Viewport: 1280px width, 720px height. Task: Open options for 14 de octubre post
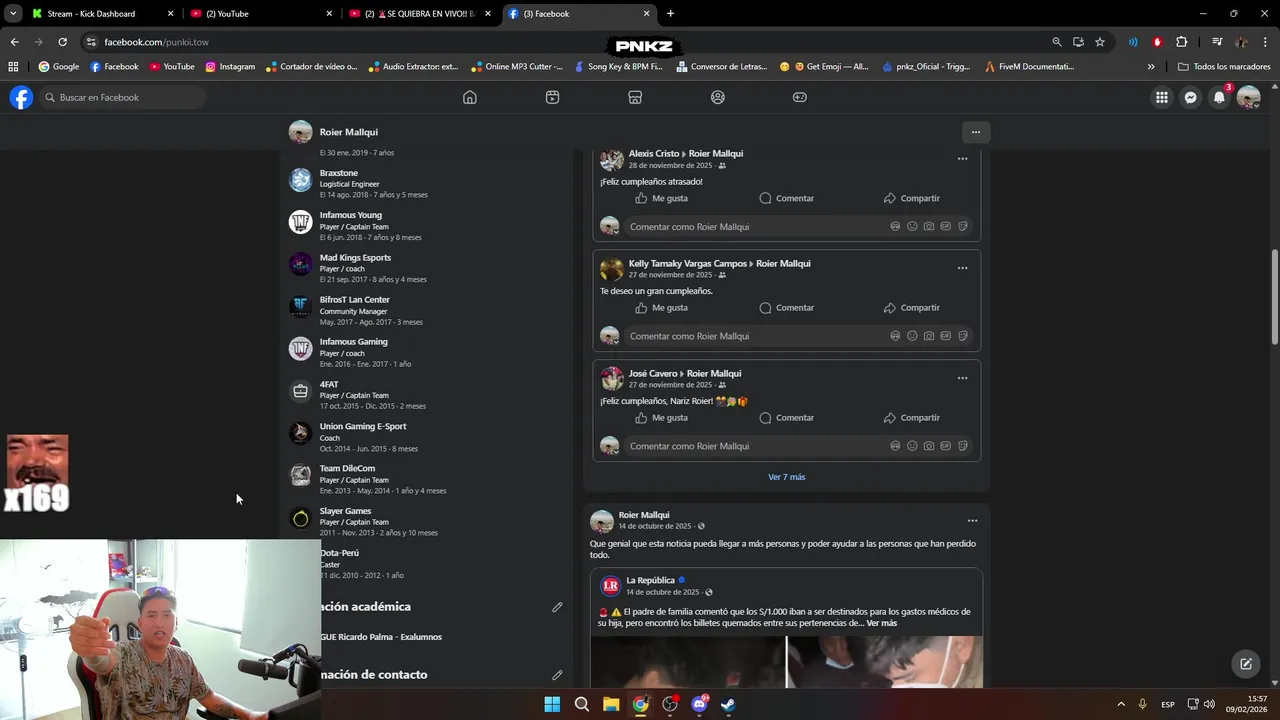[972, 520]
